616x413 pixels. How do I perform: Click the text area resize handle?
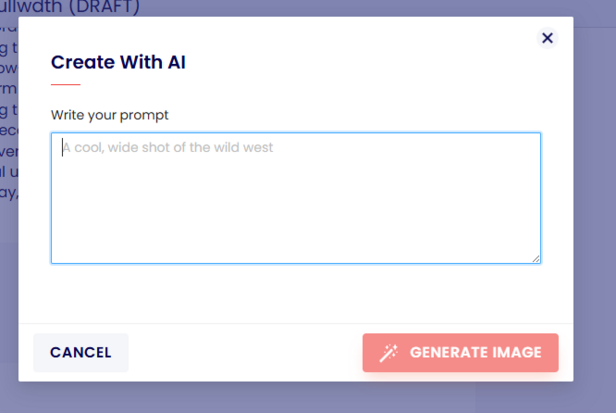pyautogui.click(x=536, y=258)
